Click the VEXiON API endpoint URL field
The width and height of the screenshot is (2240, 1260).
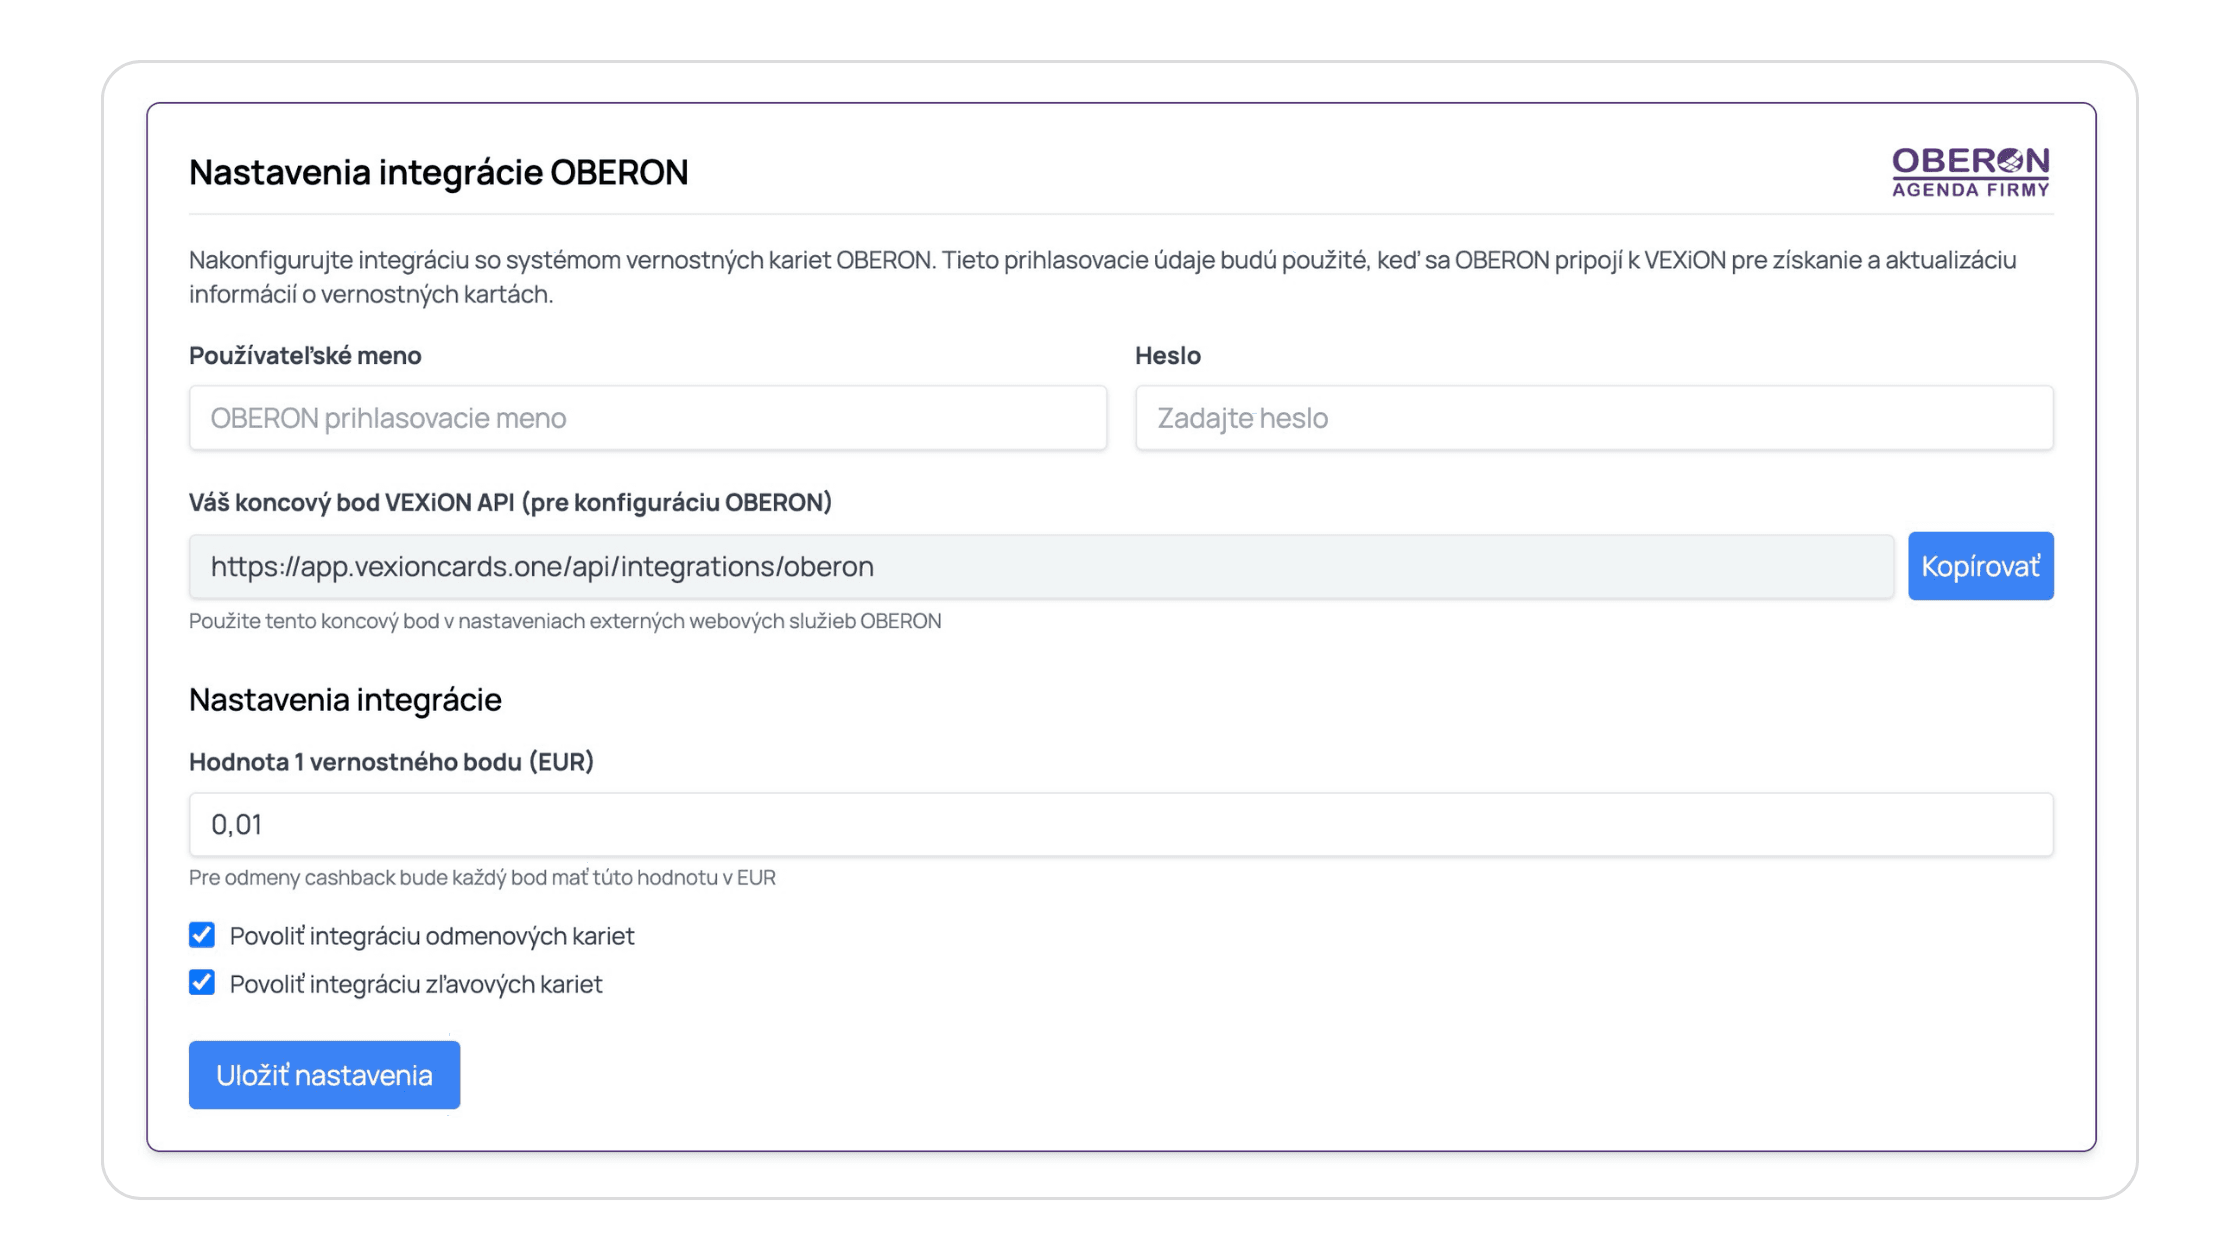tap(1041, 566)
